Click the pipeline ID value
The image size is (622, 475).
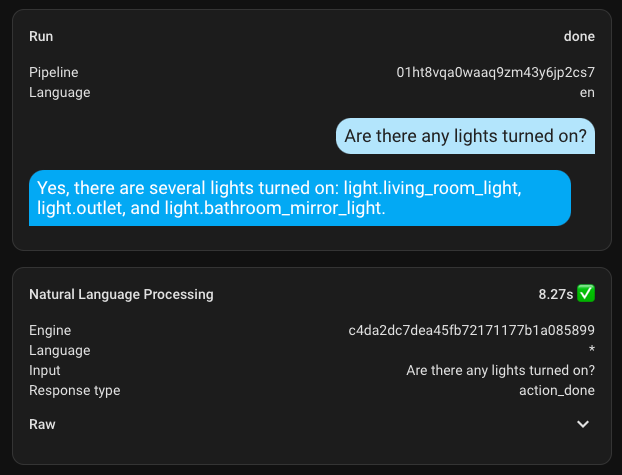(x=496, y=72)
